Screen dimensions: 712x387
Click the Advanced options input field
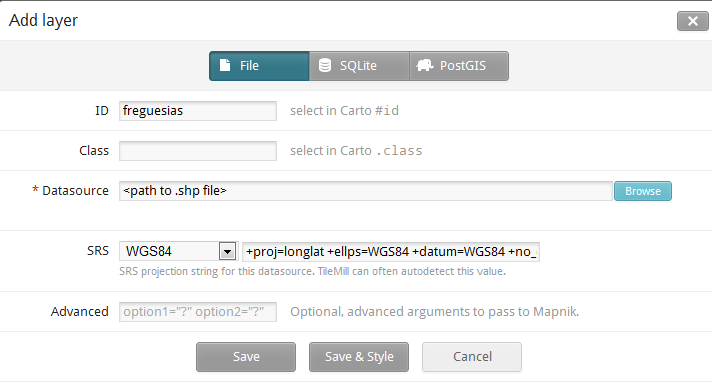pyautogui.click(x=198, y=312)
